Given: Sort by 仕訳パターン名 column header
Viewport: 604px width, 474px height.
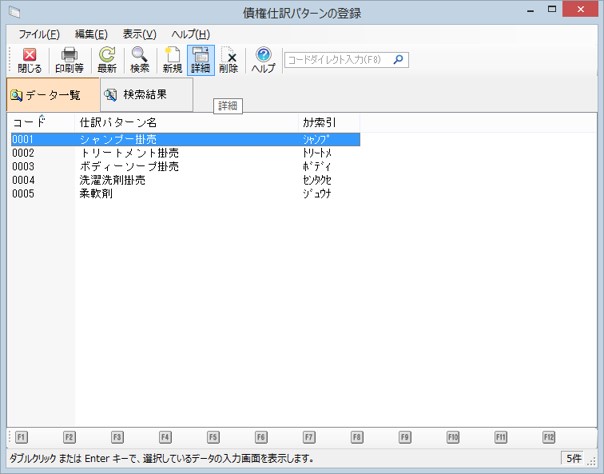Looking at the screenshot, I should 186,123.
